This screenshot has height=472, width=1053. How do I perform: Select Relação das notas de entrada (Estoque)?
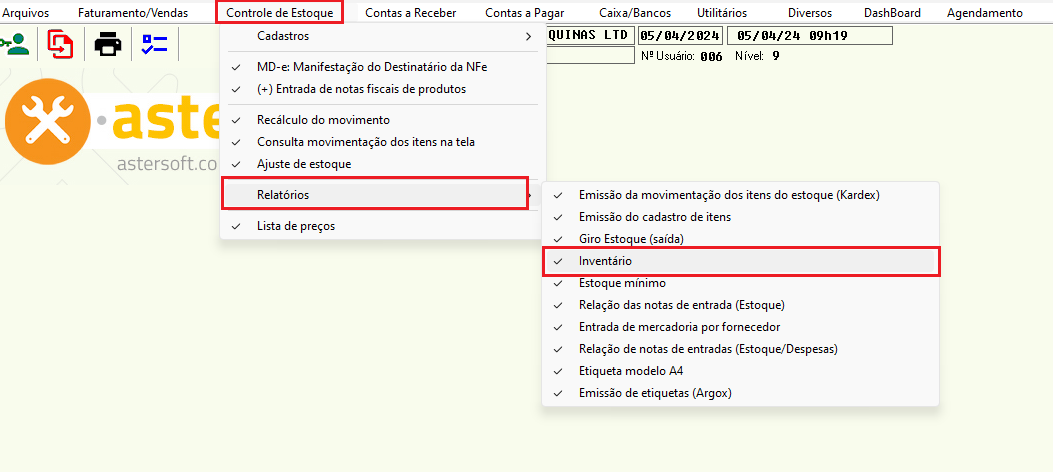[x=741, y=305]
